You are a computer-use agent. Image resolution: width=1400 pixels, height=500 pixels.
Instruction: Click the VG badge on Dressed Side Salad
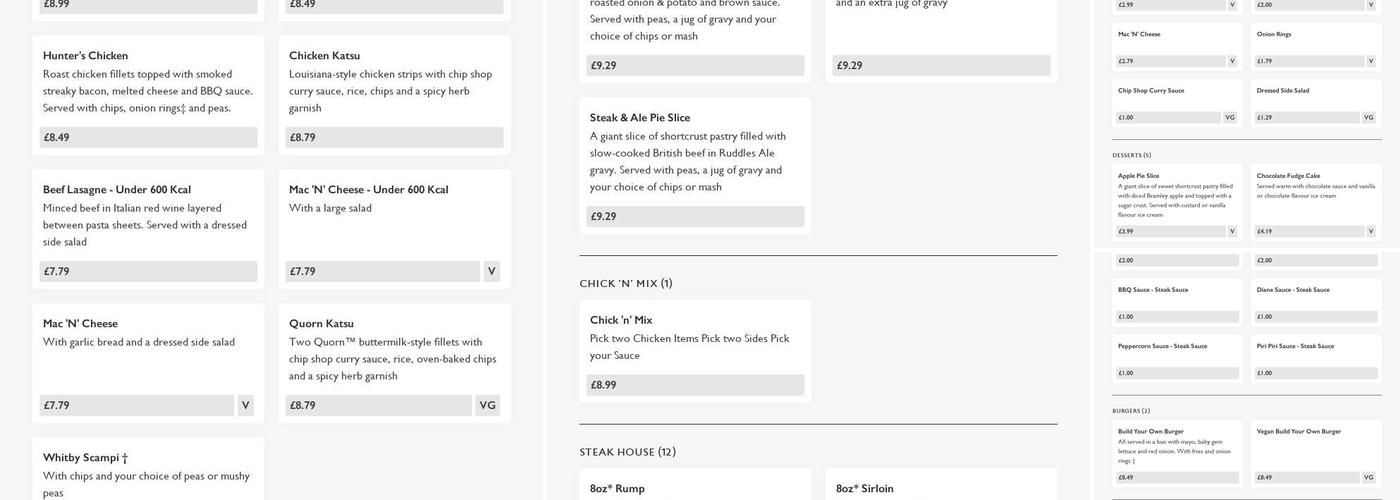tap(1368, 117)
